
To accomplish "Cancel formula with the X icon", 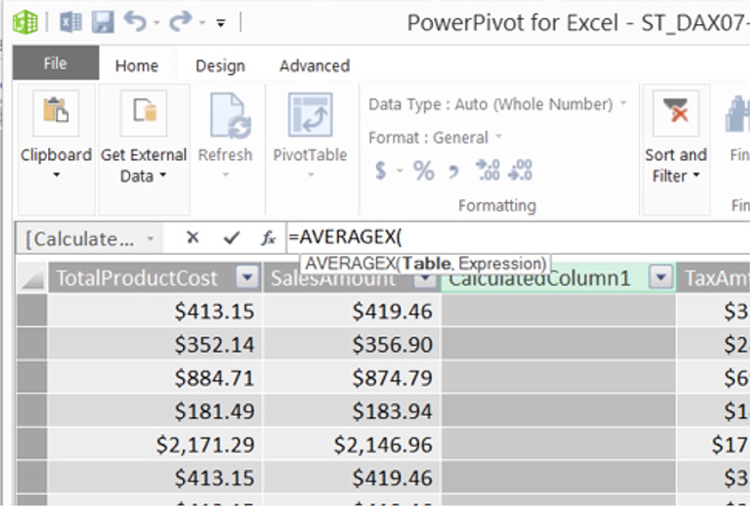I will coord(193,238).
